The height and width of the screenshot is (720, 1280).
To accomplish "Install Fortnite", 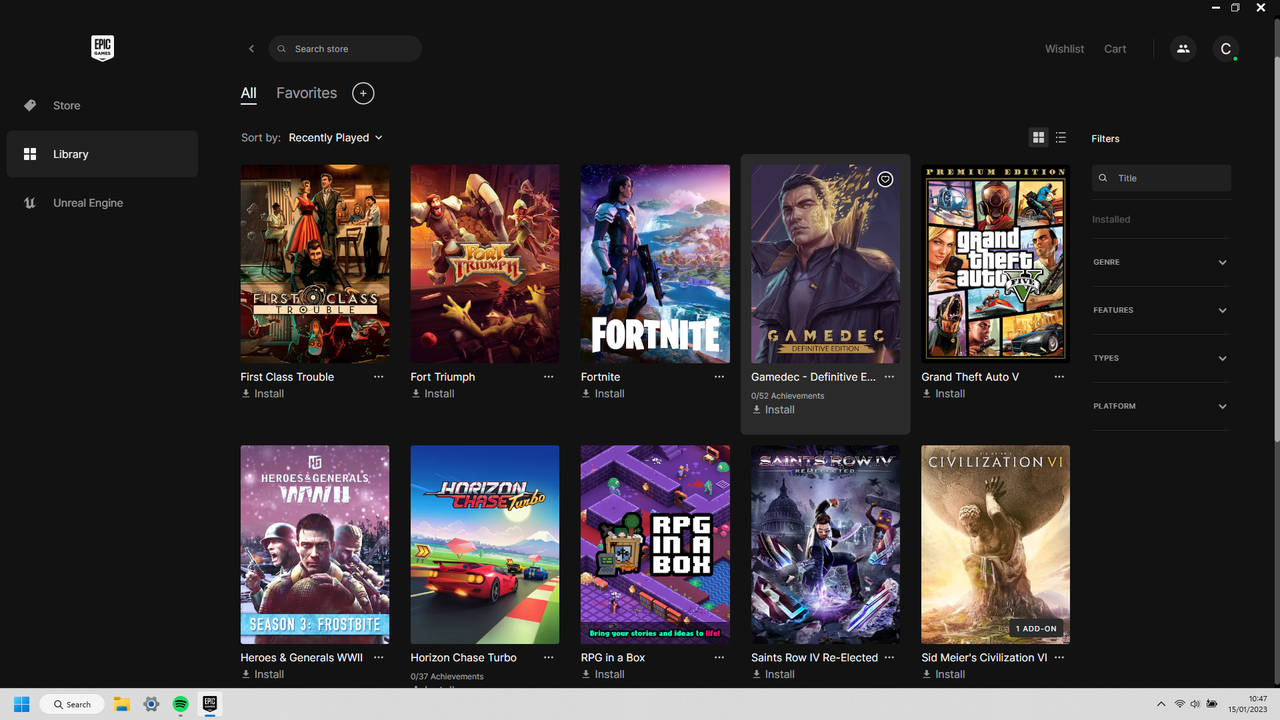I will tap(603, 394).
